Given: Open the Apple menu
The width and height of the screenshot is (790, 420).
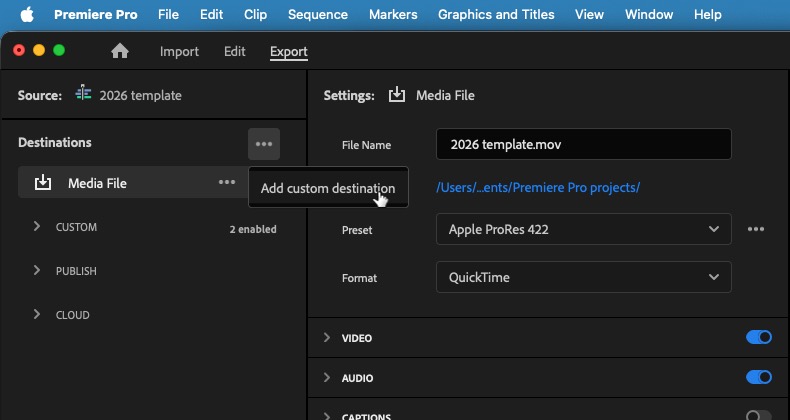Looking at the screenshot, I should click(x=27, y=15).
